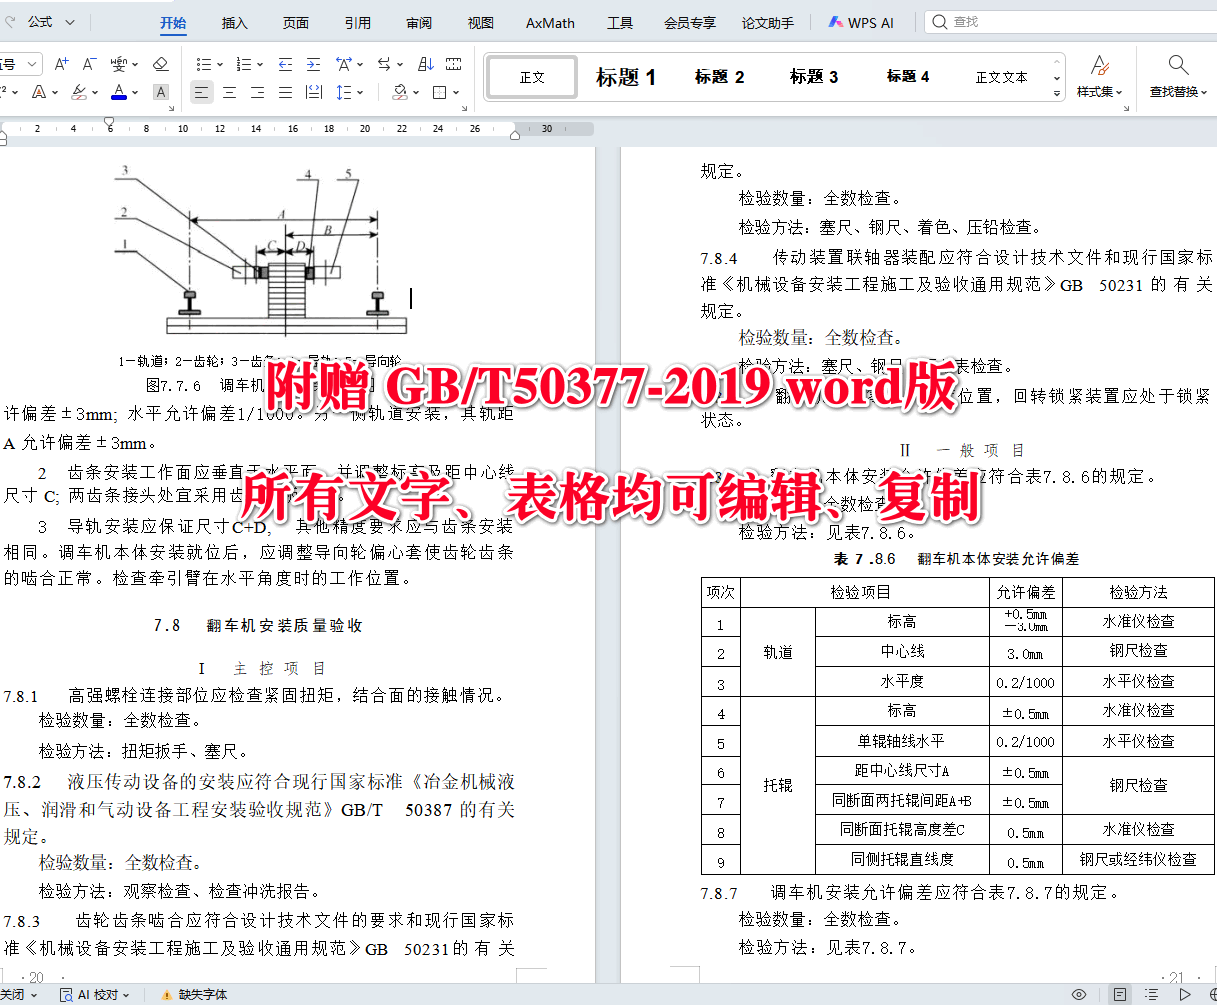Open the 引用 (References) tab

point(358,22)
